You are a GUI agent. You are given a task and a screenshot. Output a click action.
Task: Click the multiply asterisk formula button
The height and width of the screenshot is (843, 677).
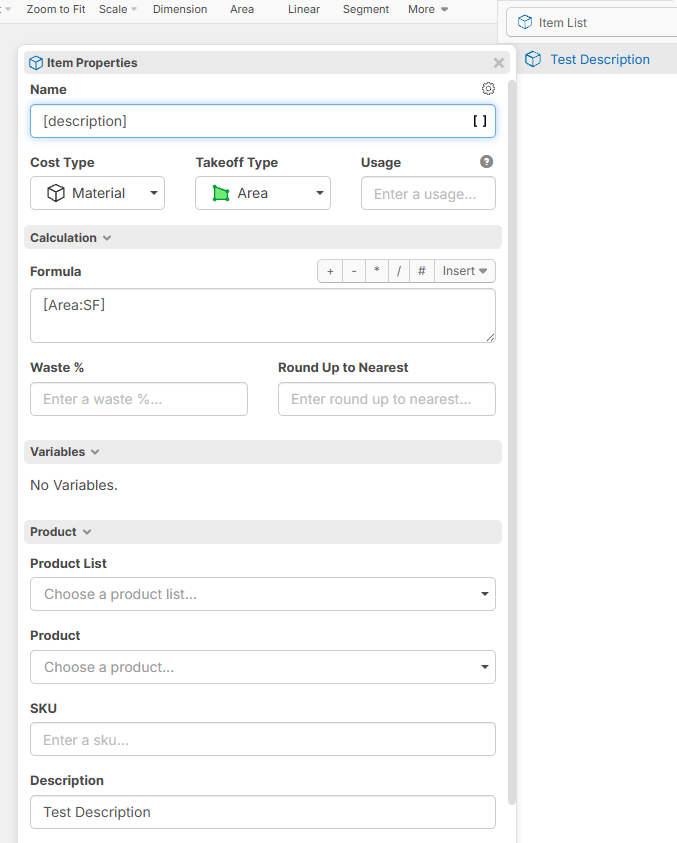376,271
